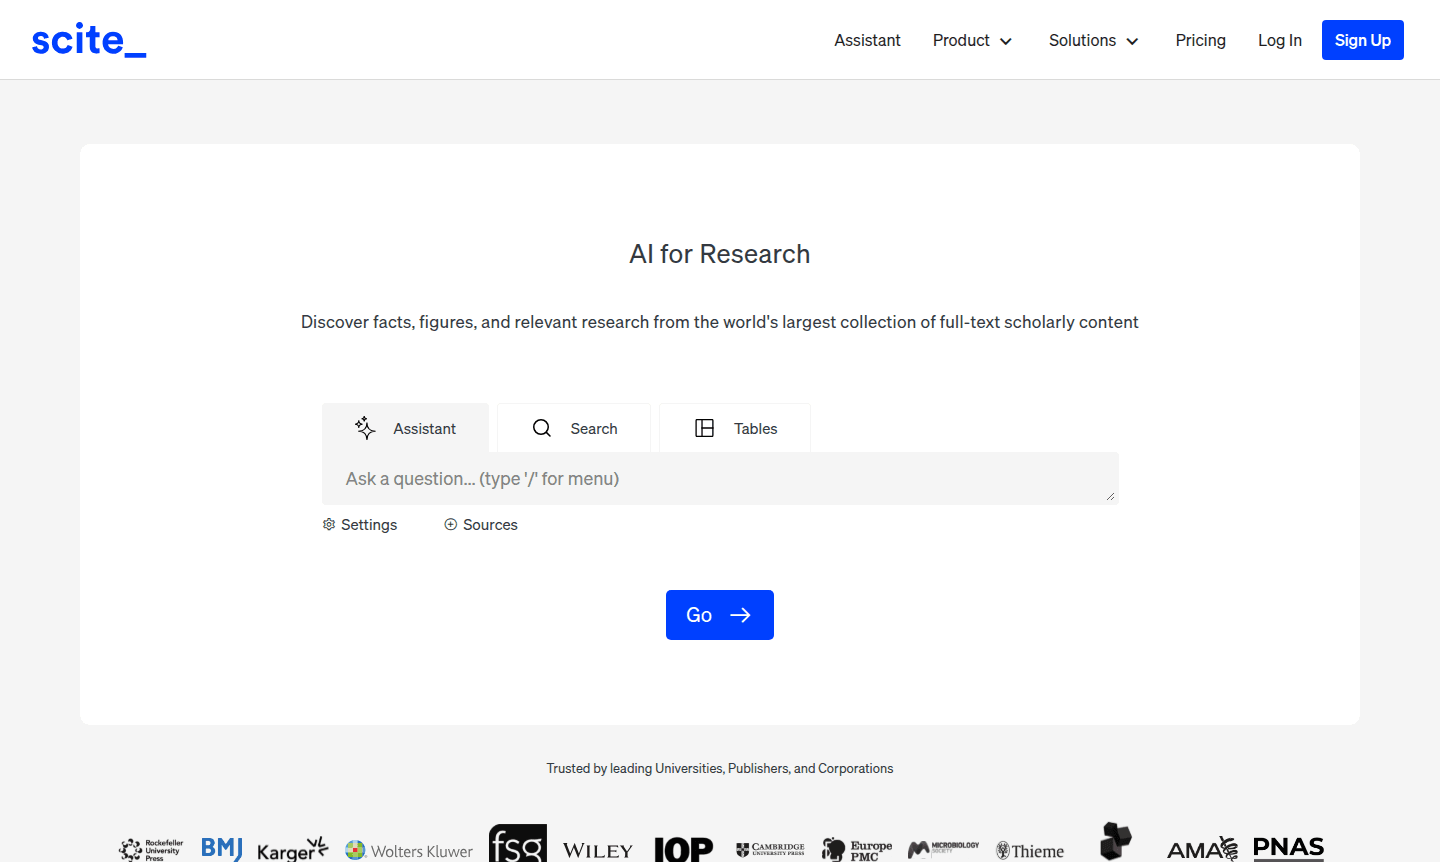Click the Search magnifier icon
Screen dimensions: 1440x862
click(542, 428)
